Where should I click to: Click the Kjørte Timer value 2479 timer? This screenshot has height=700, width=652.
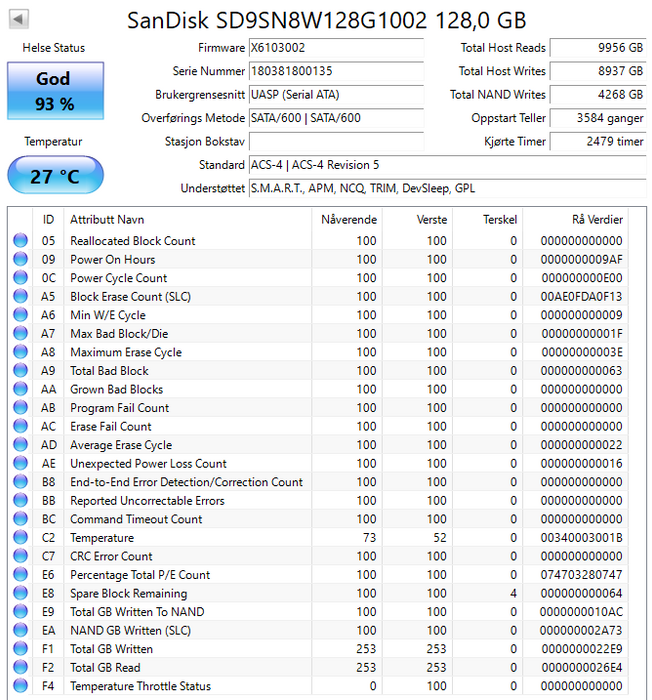pos(598,142)
